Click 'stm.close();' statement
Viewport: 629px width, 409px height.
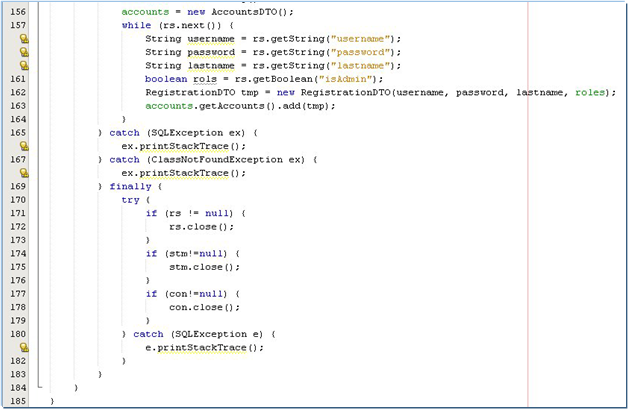click(x=205, y=267)
